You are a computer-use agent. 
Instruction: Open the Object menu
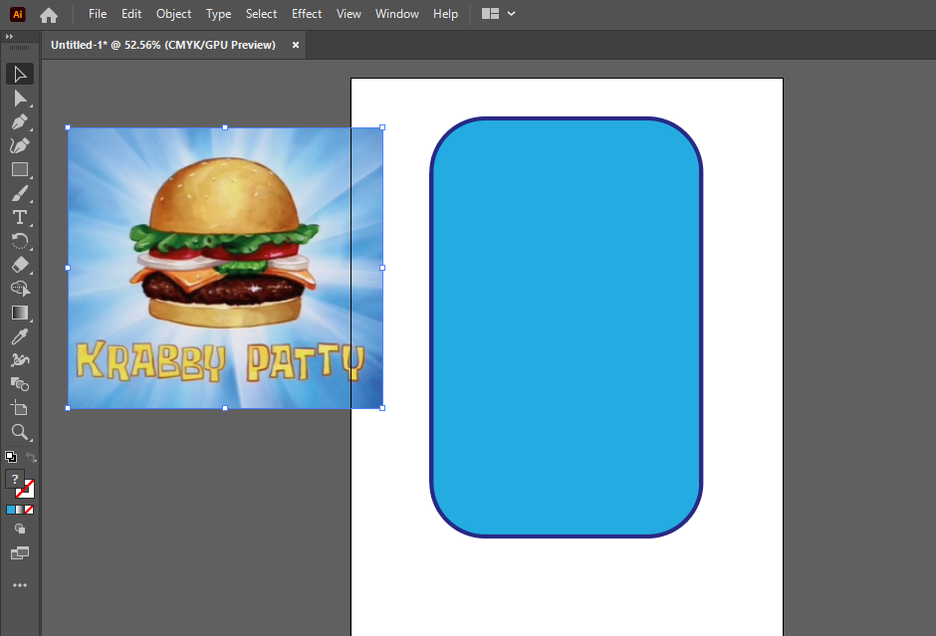tap(174, 14)
